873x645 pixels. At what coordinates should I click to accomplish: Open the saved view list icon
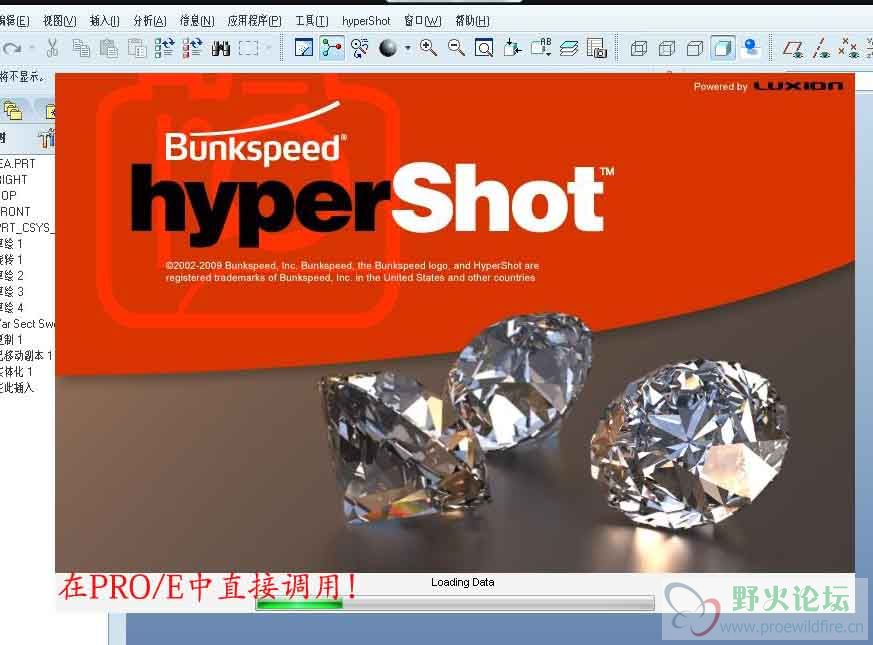(541, 47)
